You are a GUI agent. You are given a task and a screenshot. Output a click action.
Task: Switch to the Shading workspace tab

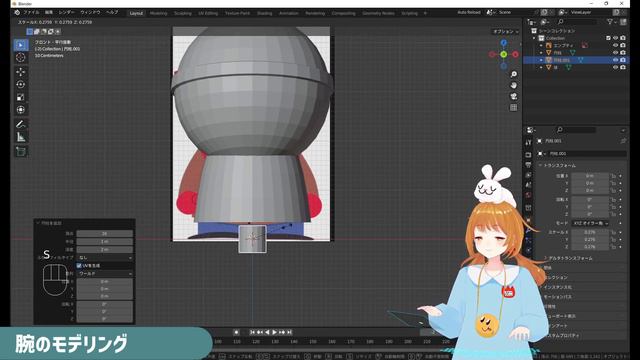coord(264,13)
